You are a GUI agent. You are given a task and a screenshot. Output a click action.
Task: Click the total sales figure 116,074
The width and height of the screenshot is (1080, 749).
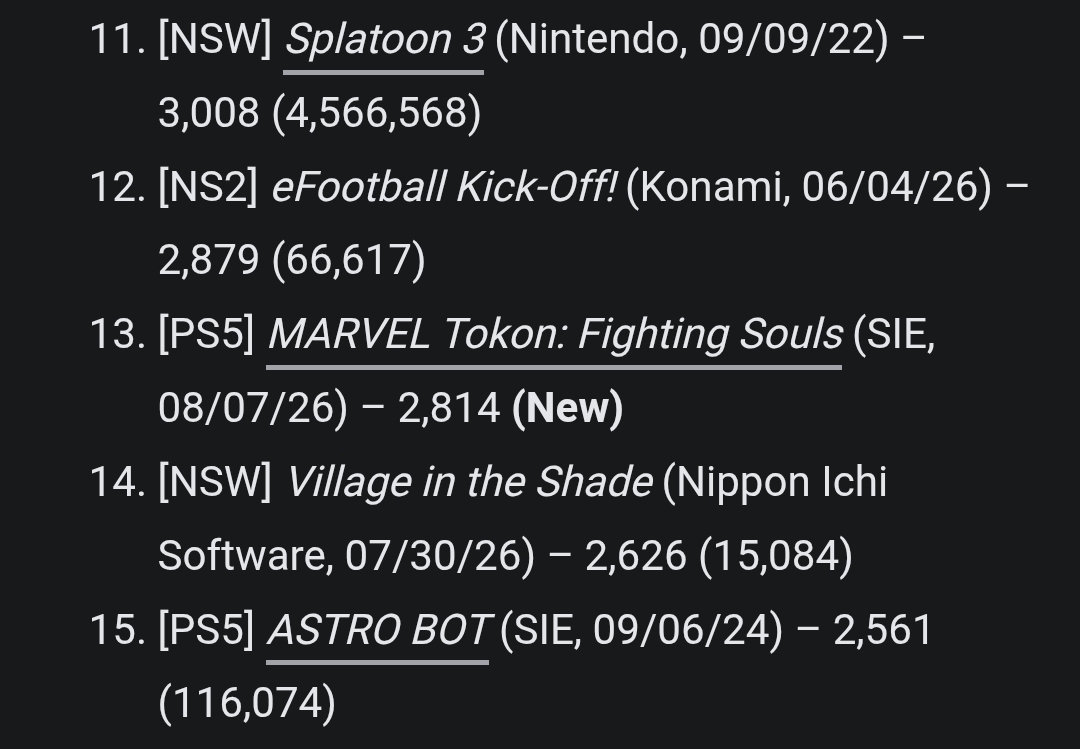pos(247,704)
